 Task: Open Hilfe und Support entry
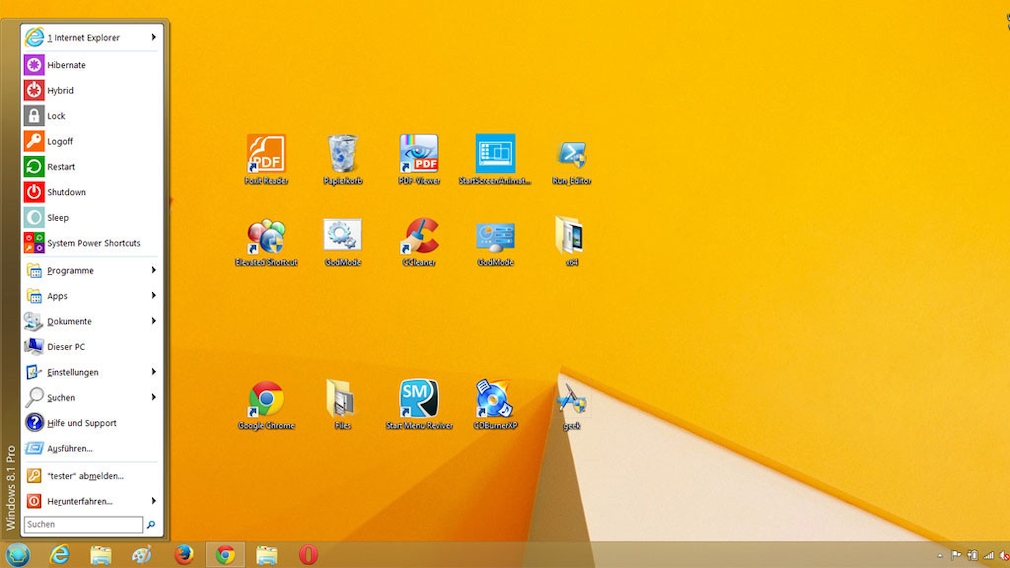coord(91,423)
